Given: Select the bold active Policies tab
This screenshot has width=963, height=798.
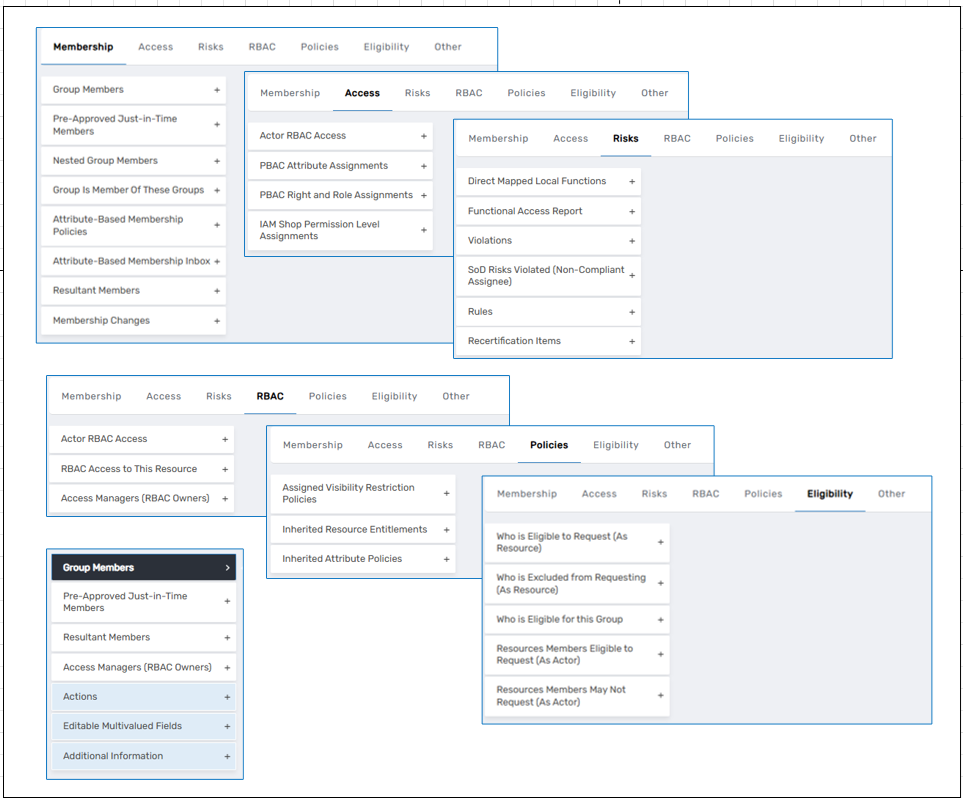Looking at the screenshot, I should click(549, 445).
